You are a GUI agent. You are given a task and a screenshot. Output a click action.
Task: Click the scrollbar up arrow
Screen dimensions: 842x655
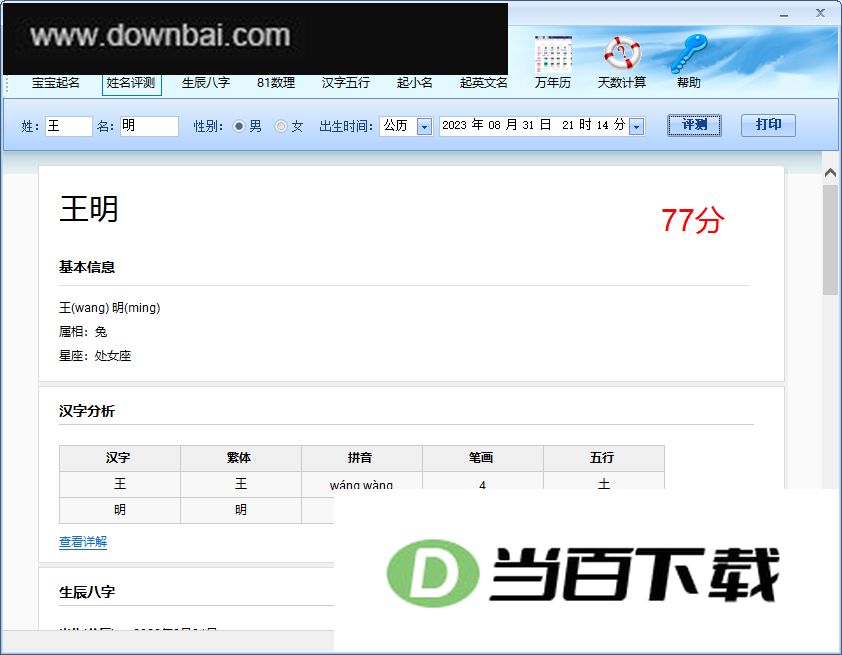pyautogui.click(x=830, y=173)
